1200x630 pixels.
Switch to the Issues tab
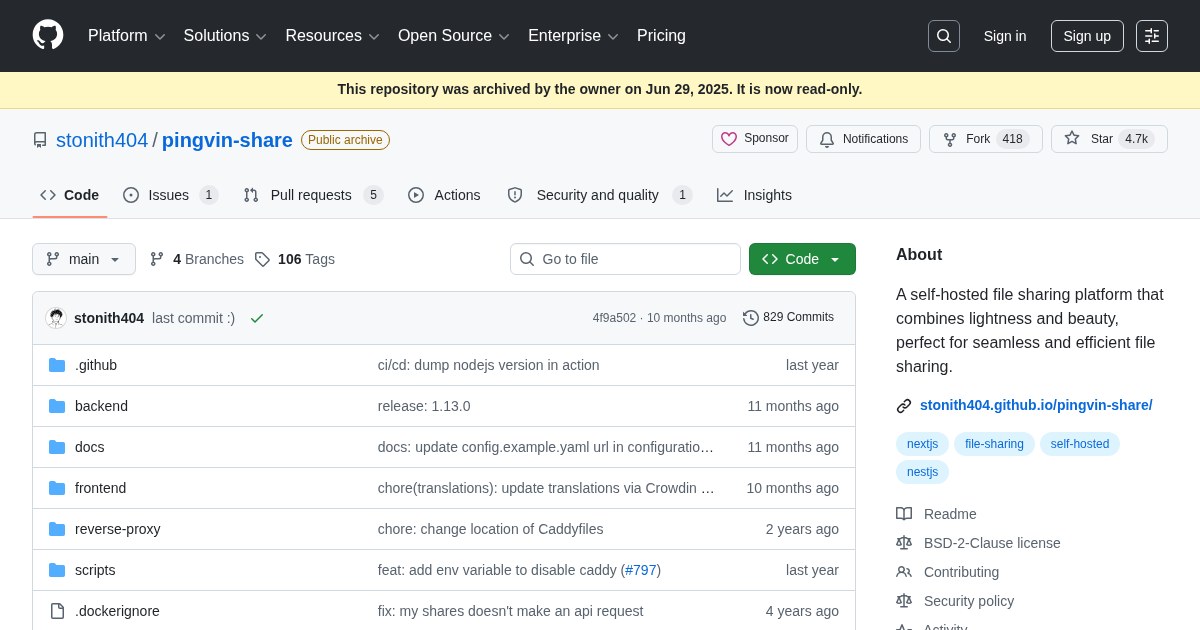[170, 195]
